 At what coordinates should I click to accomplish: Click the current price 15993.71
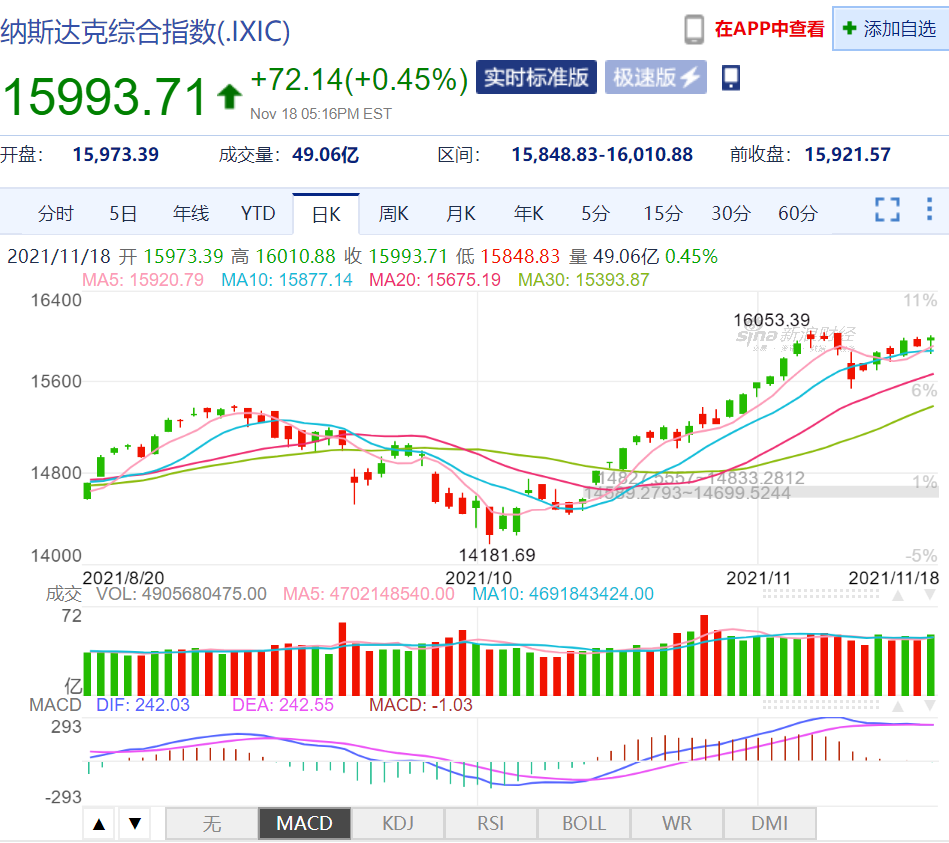[x=105, y=97]
